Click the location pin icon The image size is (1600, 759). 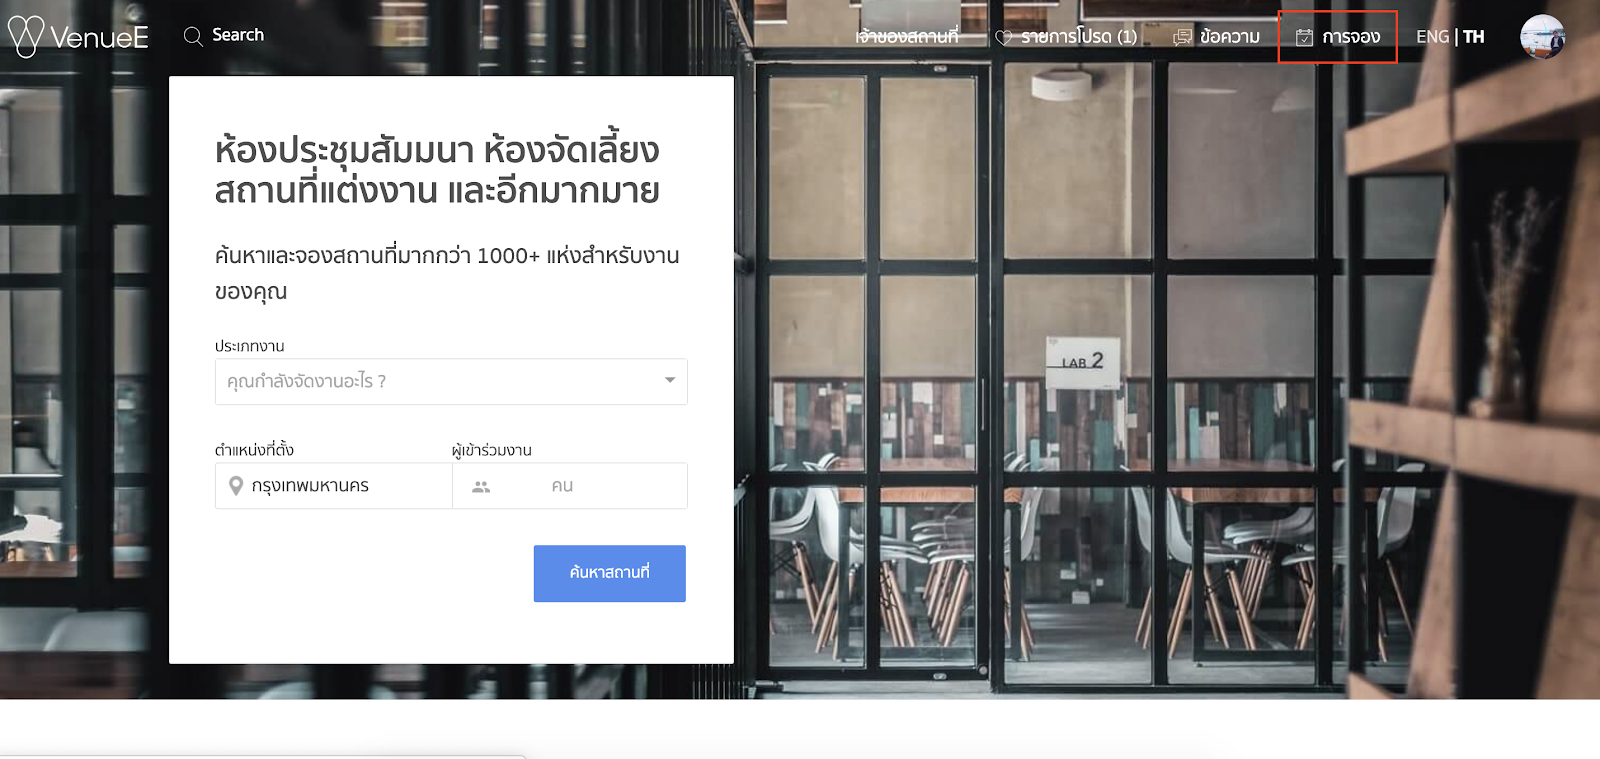pyautogui.click(x=236, y=486)
